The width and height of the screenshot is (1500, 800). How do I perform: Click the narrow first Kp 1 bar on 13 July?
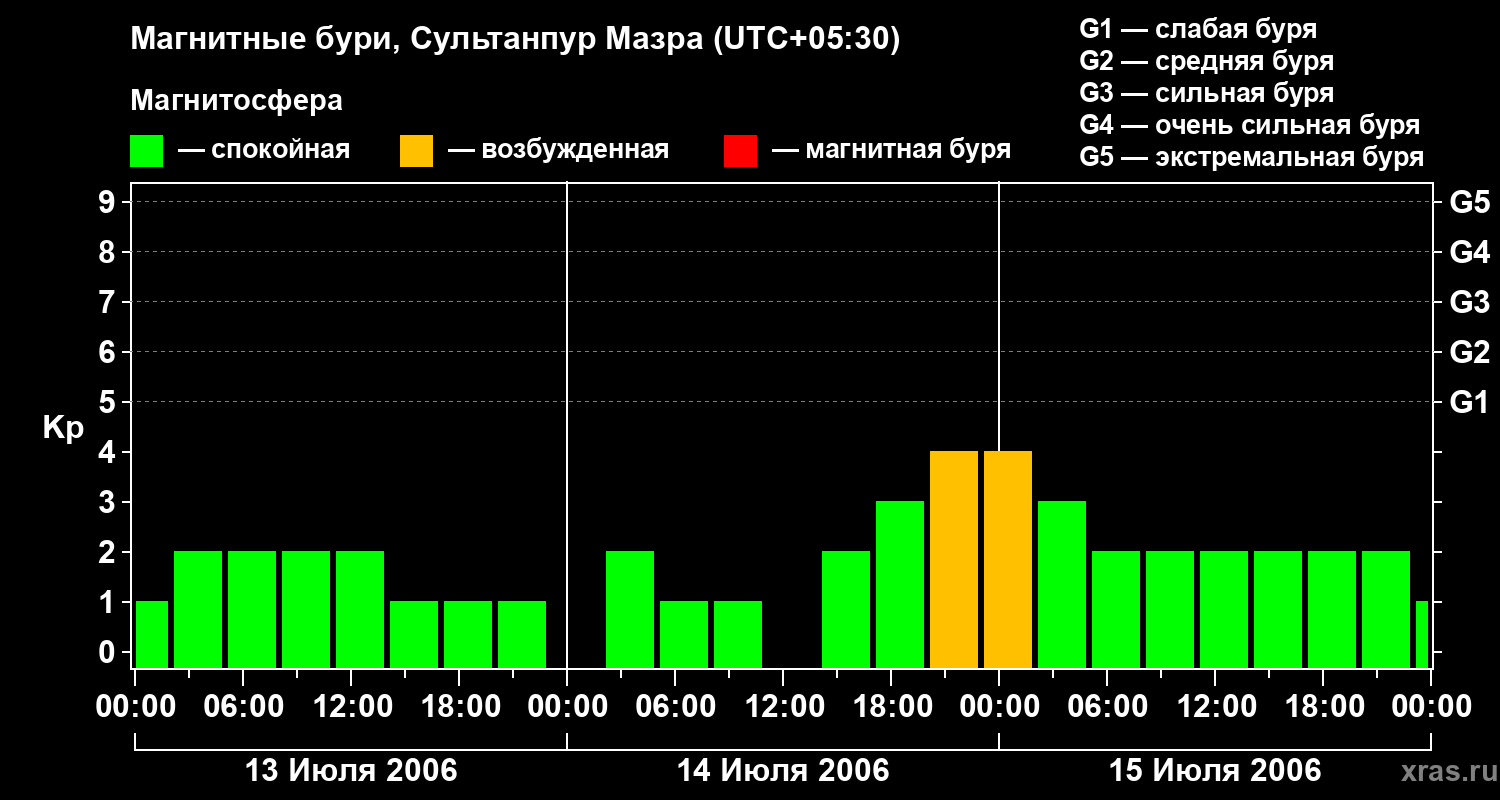[152, 635]
